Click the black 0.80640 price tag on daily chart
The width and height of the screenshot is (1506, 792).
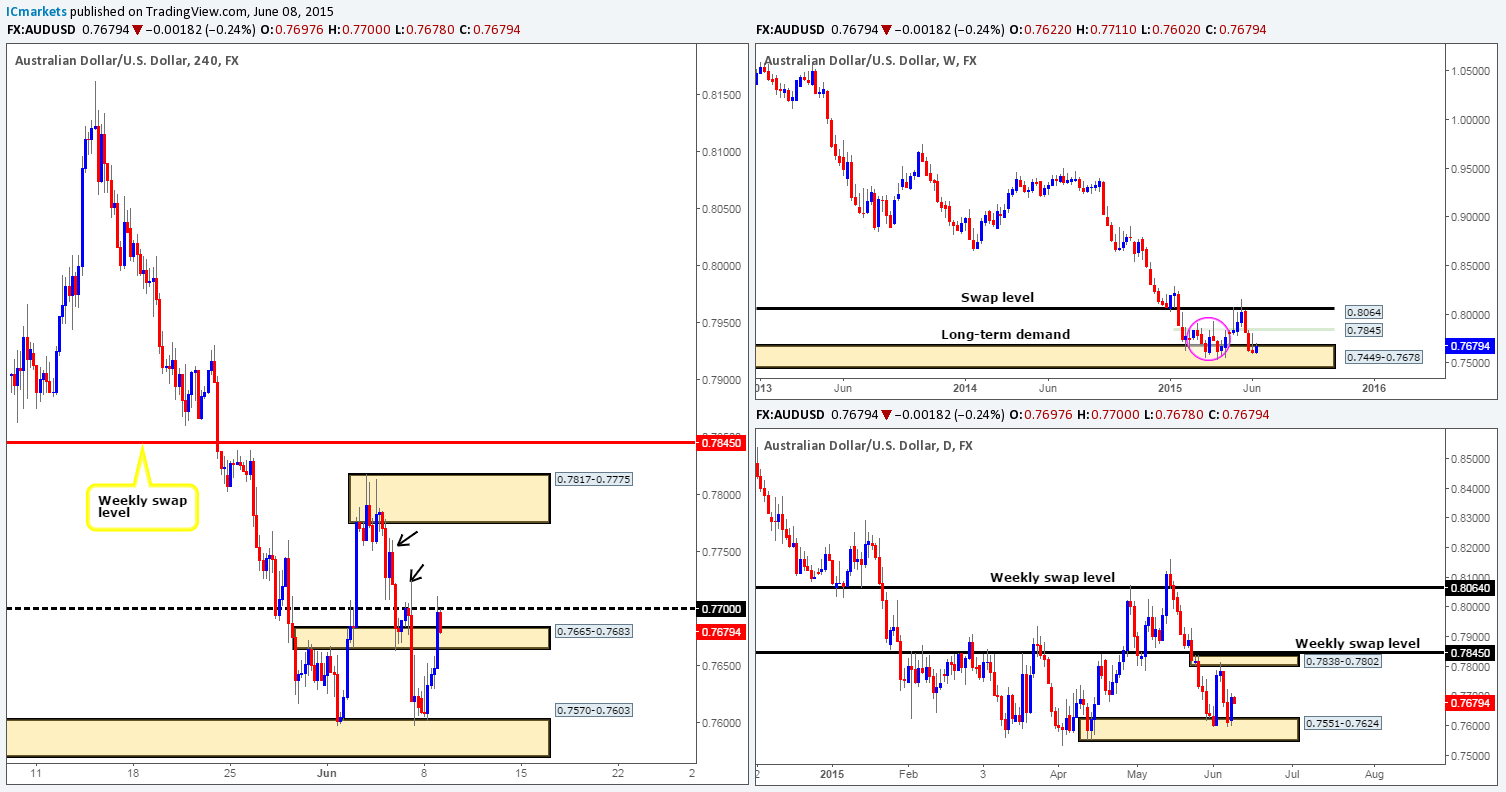1471,588
